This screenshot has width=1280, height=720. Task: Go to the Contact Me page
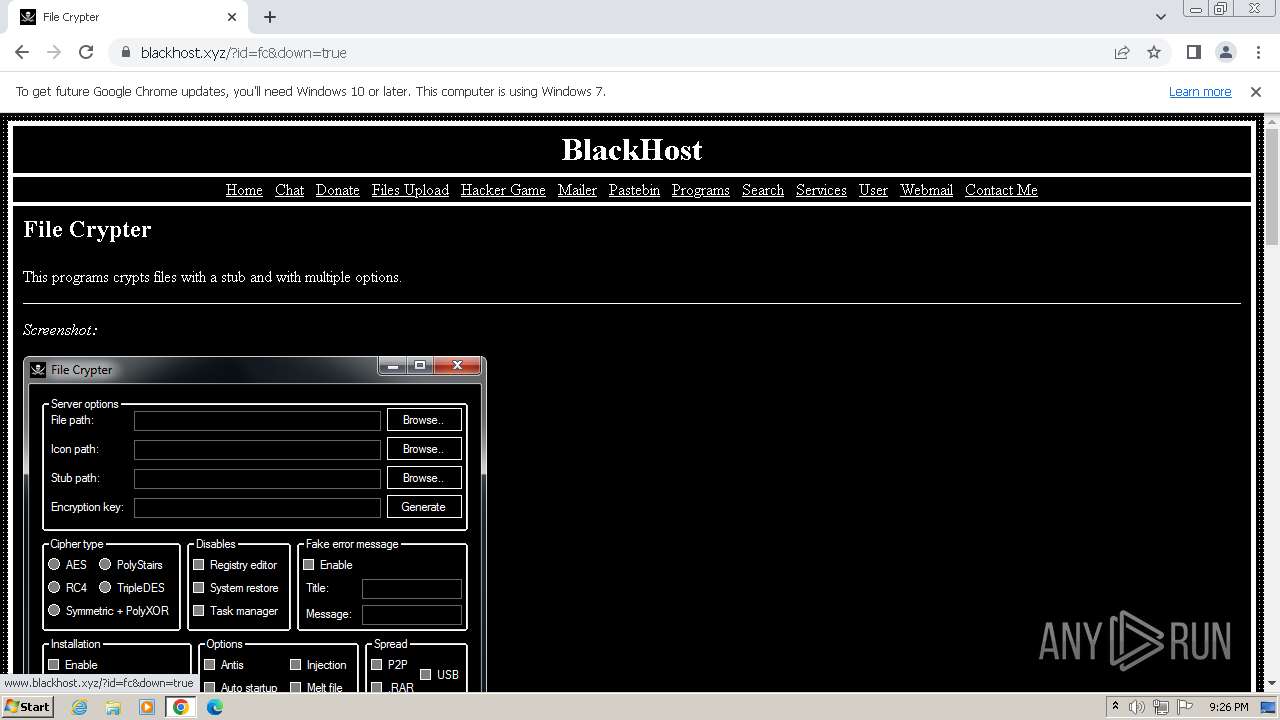point(1001,190)
